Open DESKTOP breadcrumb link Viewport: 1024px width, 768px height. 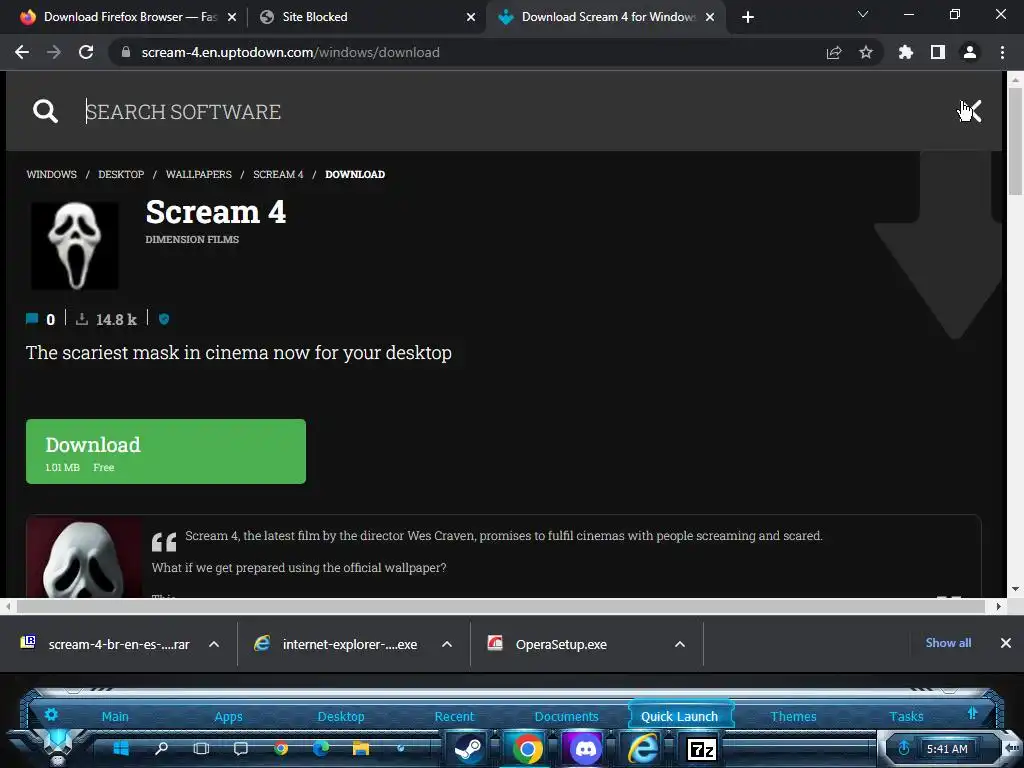121,174
